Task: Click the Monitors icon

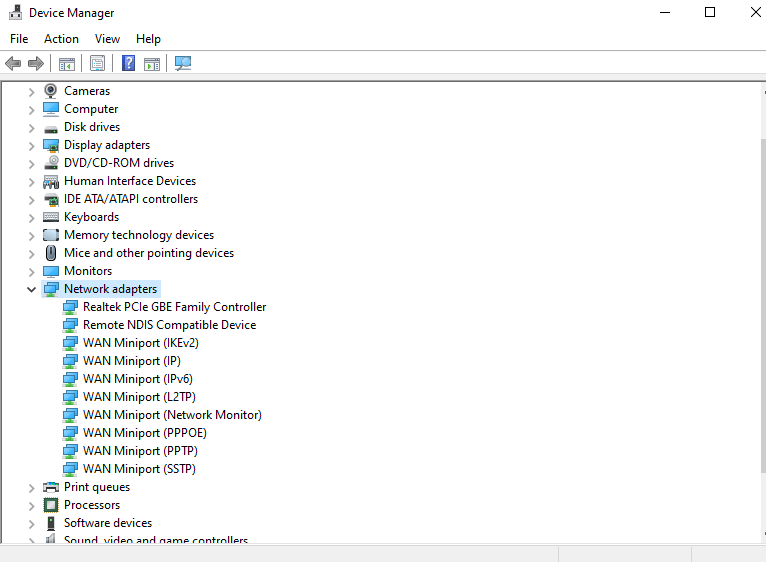Action: [51, 271]
